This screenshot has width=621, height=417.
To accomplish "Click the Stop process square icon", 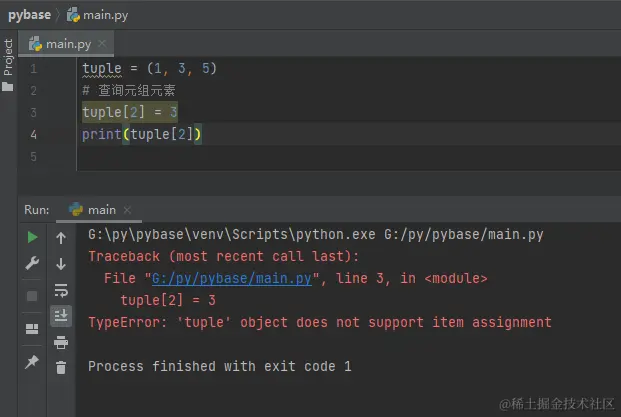I will click(32, 296).
